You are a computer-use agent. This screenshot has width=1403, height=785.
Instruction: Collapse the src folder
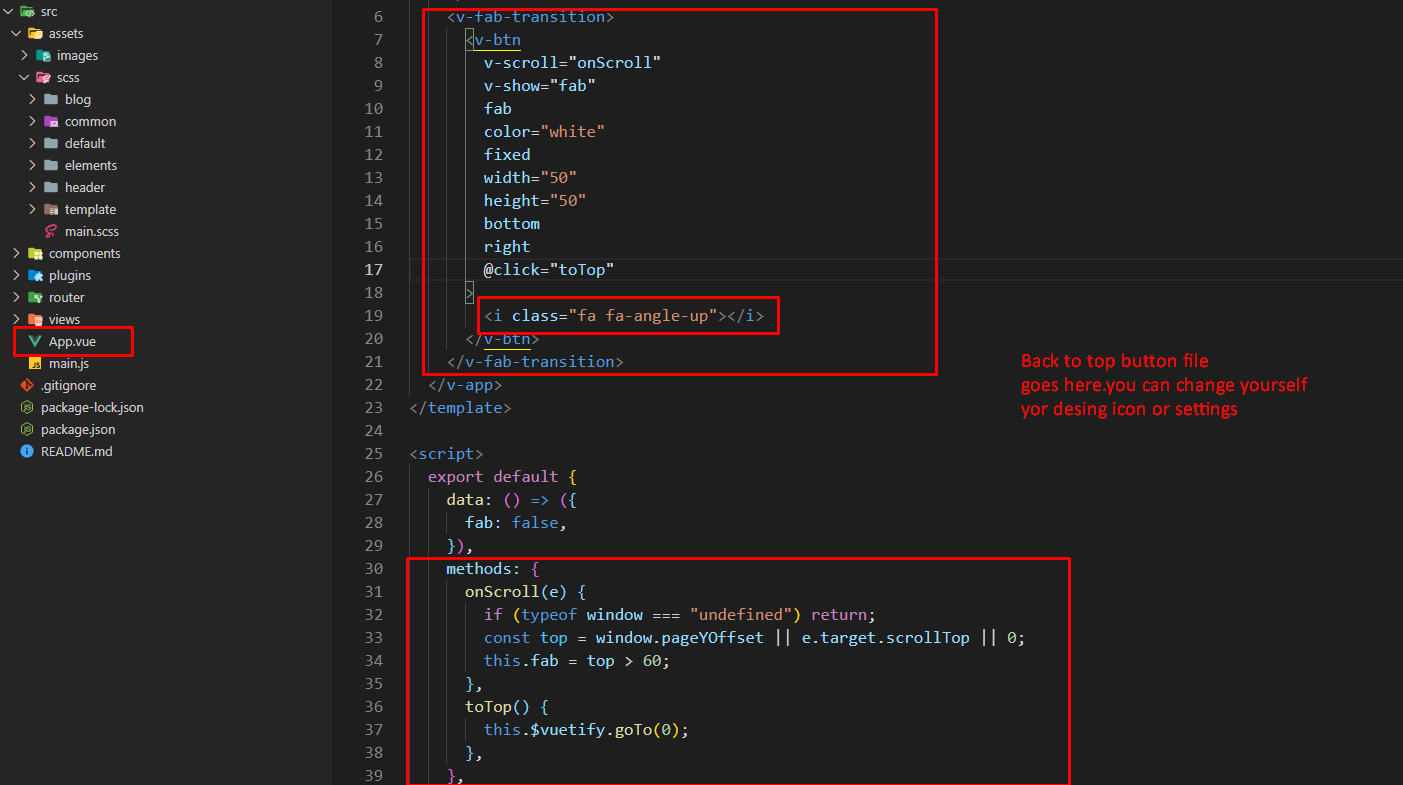[x=8, y=12]
